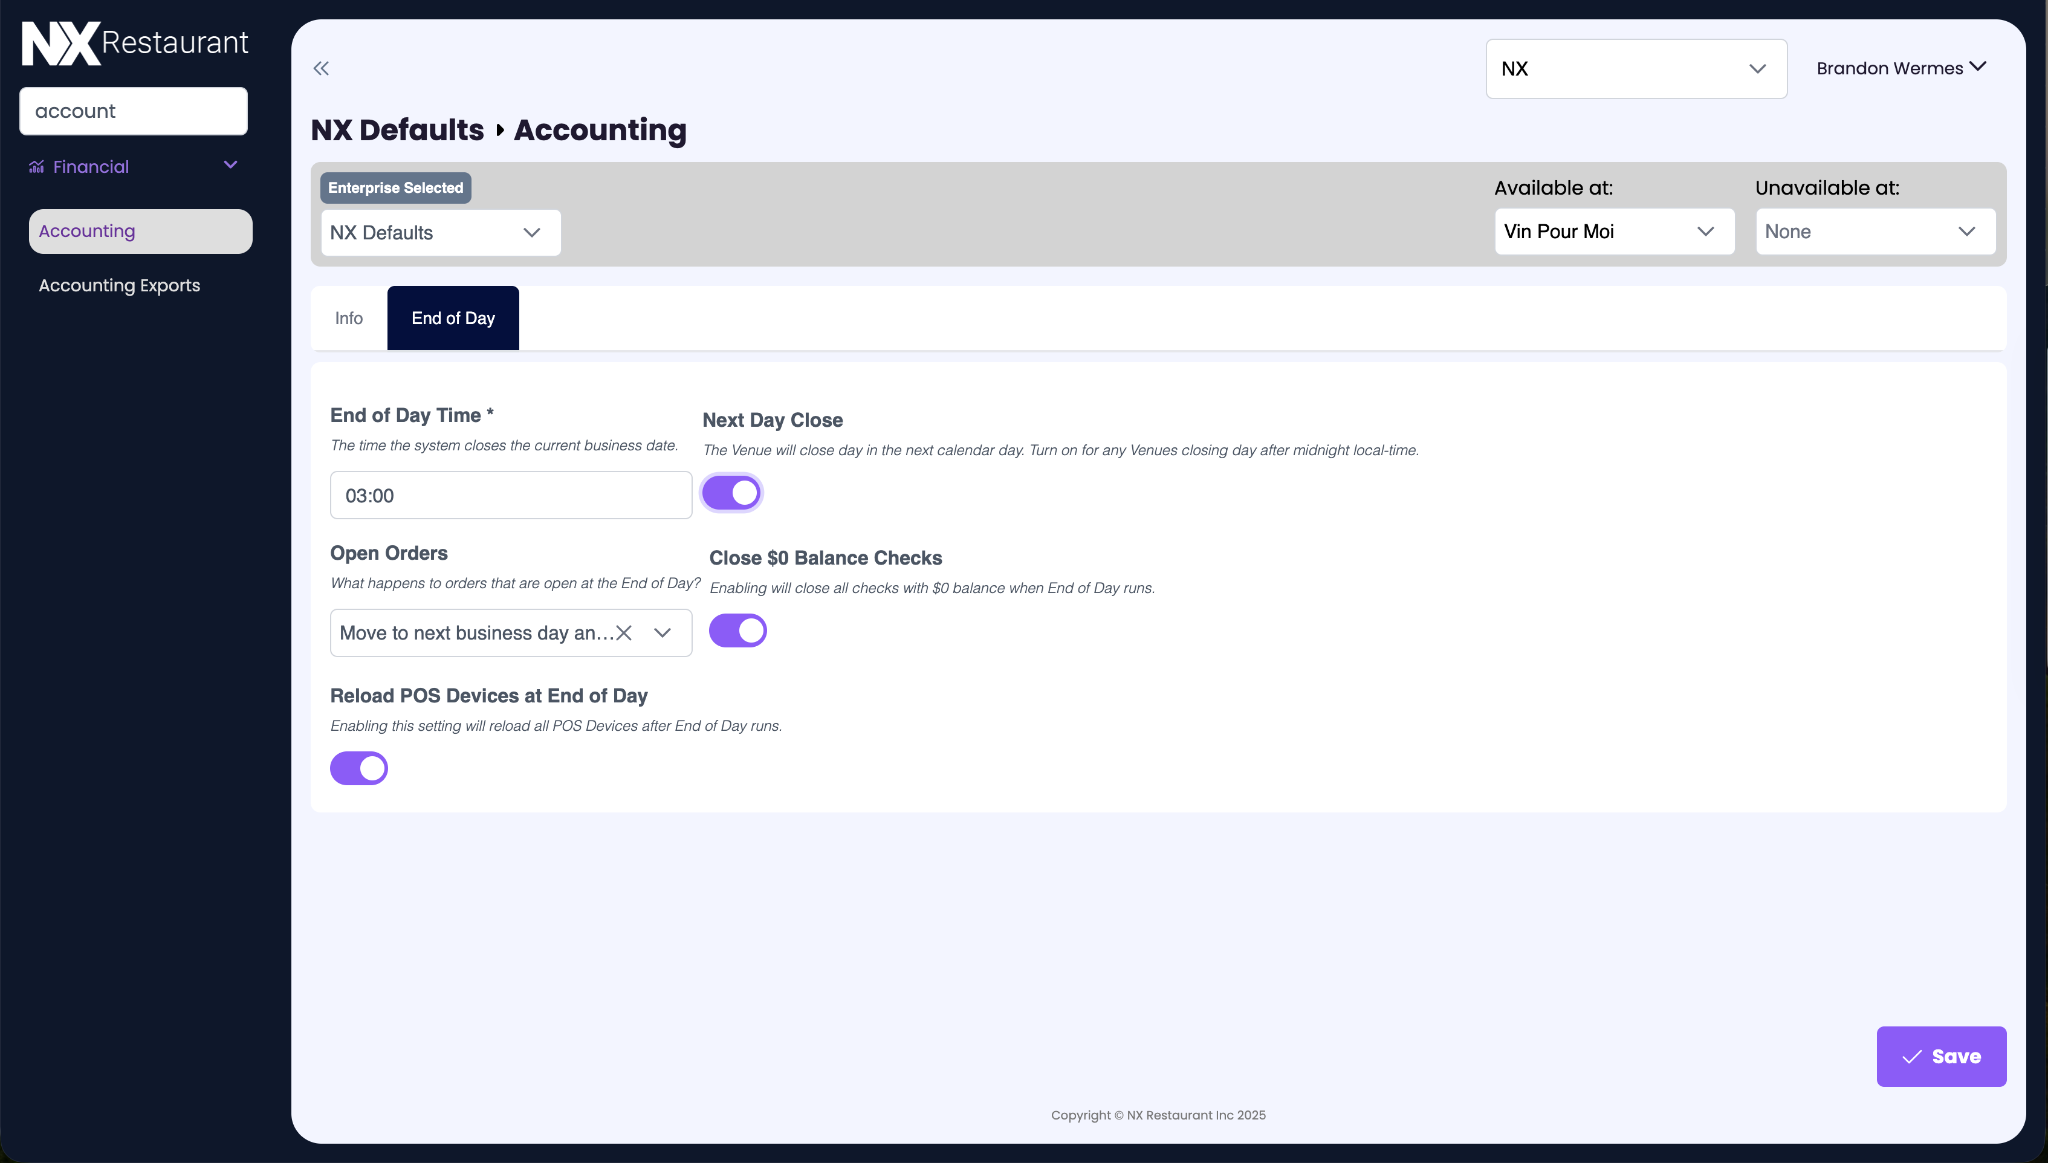Screen dimensions: 2048x1163
Task: Disable Close $0 Balance Checks toggle
Action: 738,631
